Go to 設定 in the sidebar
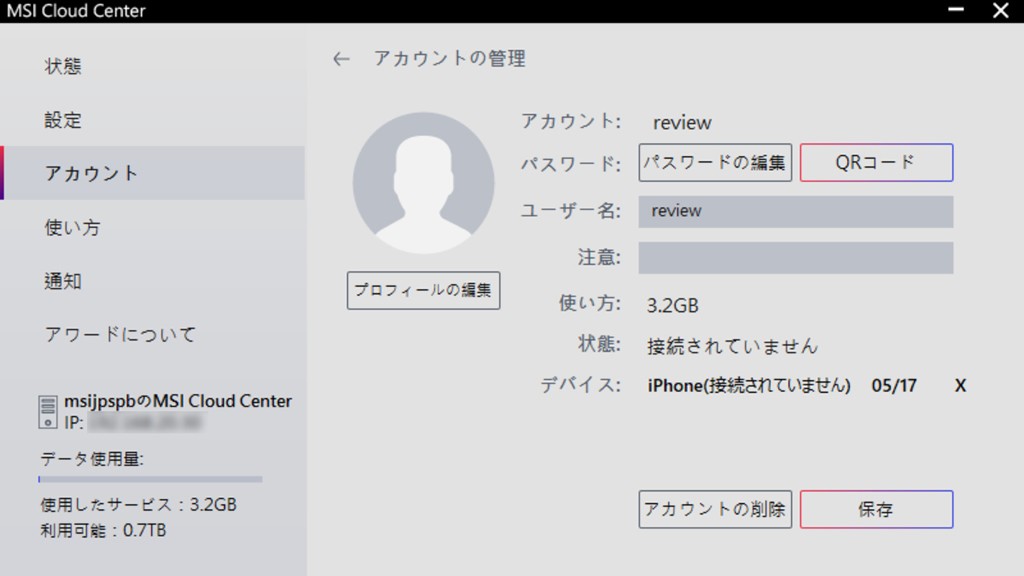1024x576 pixels. coord(63,120)
